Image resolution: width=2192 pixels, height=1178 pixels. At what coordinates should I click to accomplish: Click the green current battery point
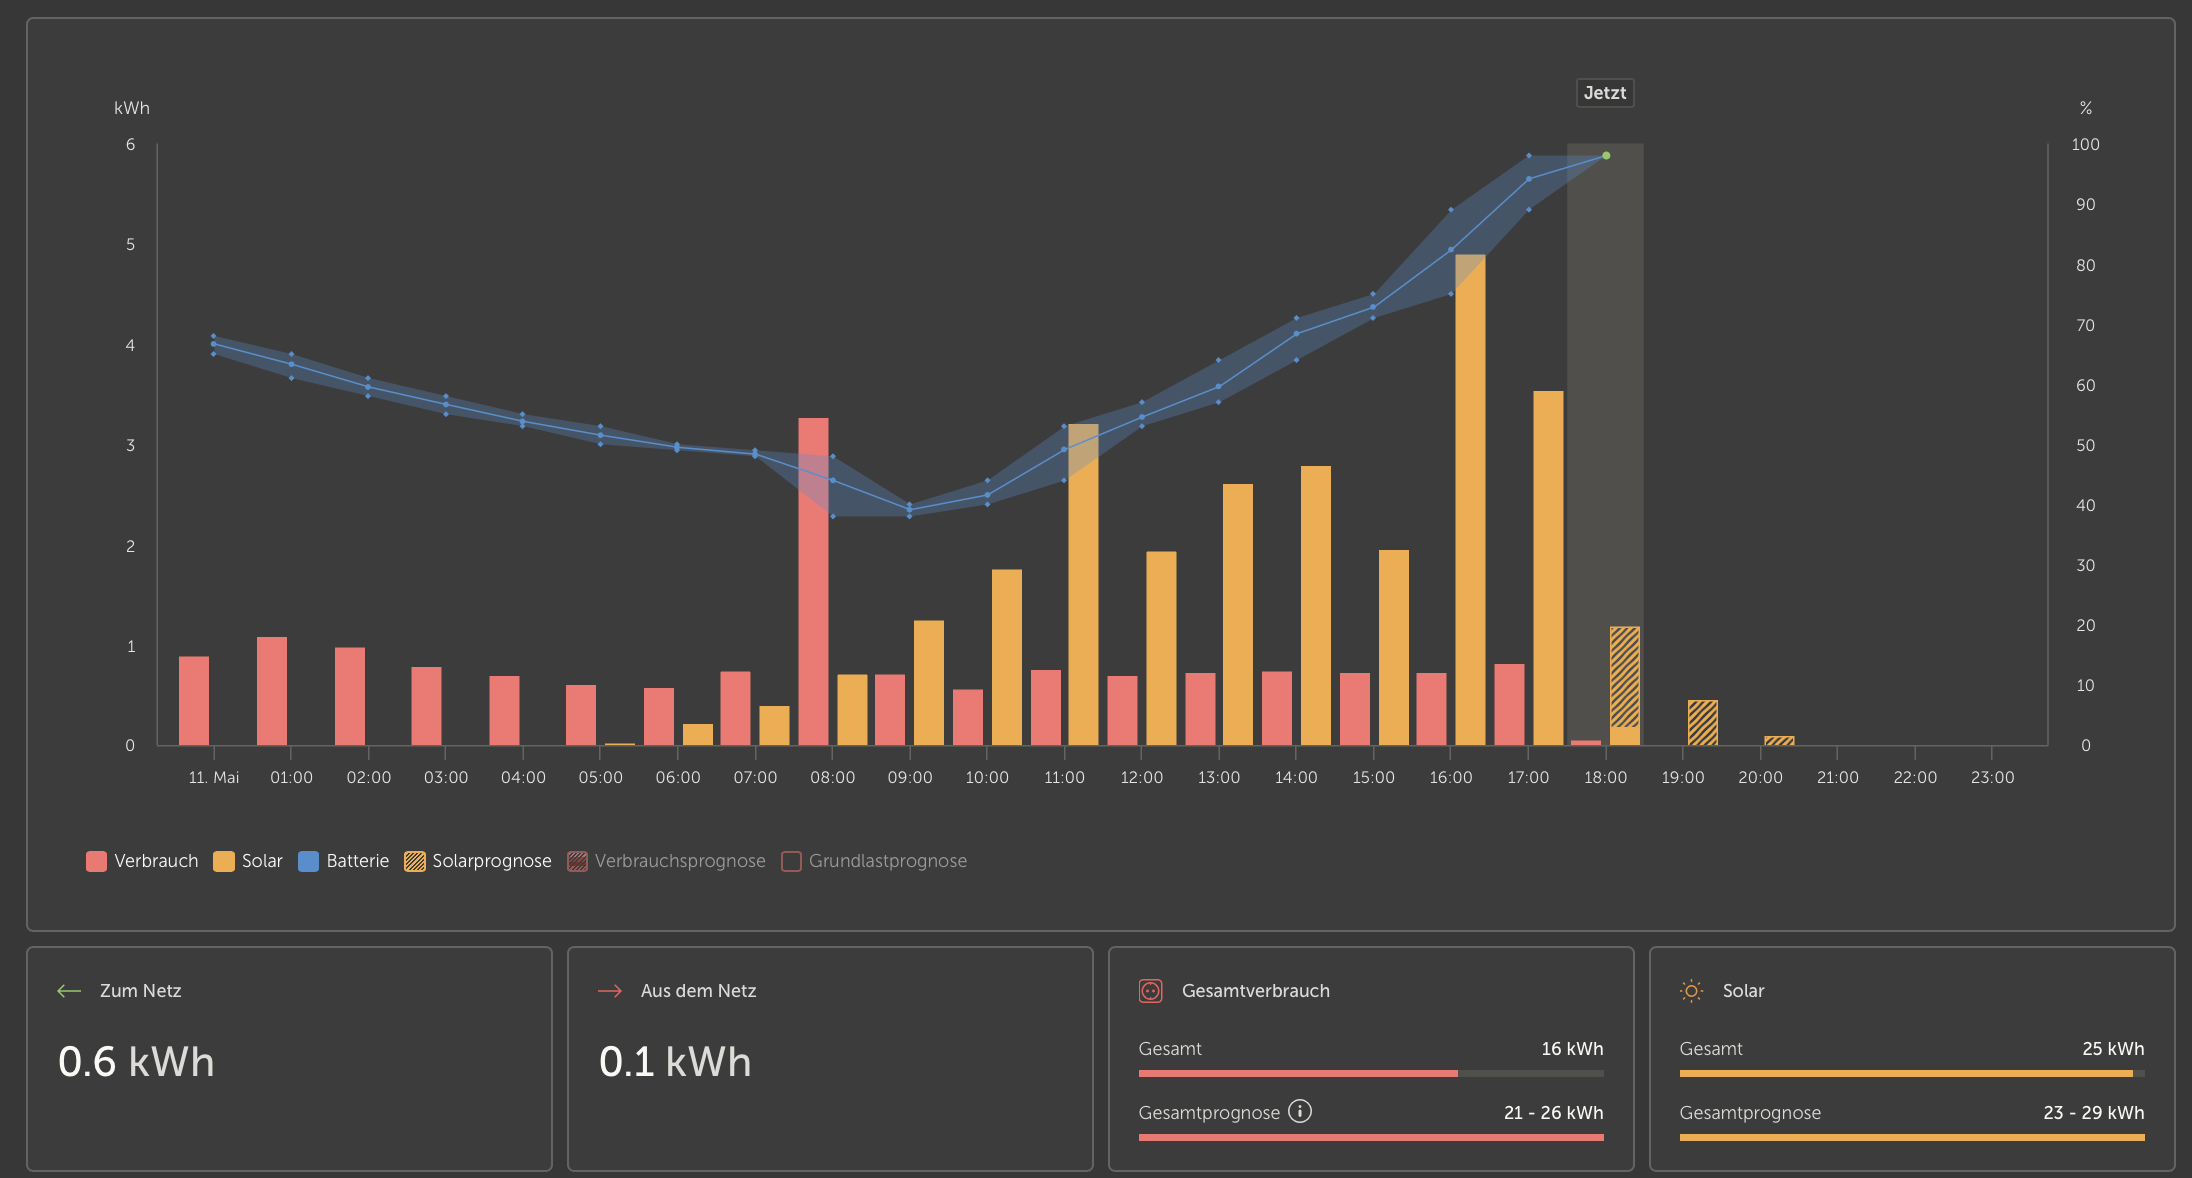coord(1606,156)
